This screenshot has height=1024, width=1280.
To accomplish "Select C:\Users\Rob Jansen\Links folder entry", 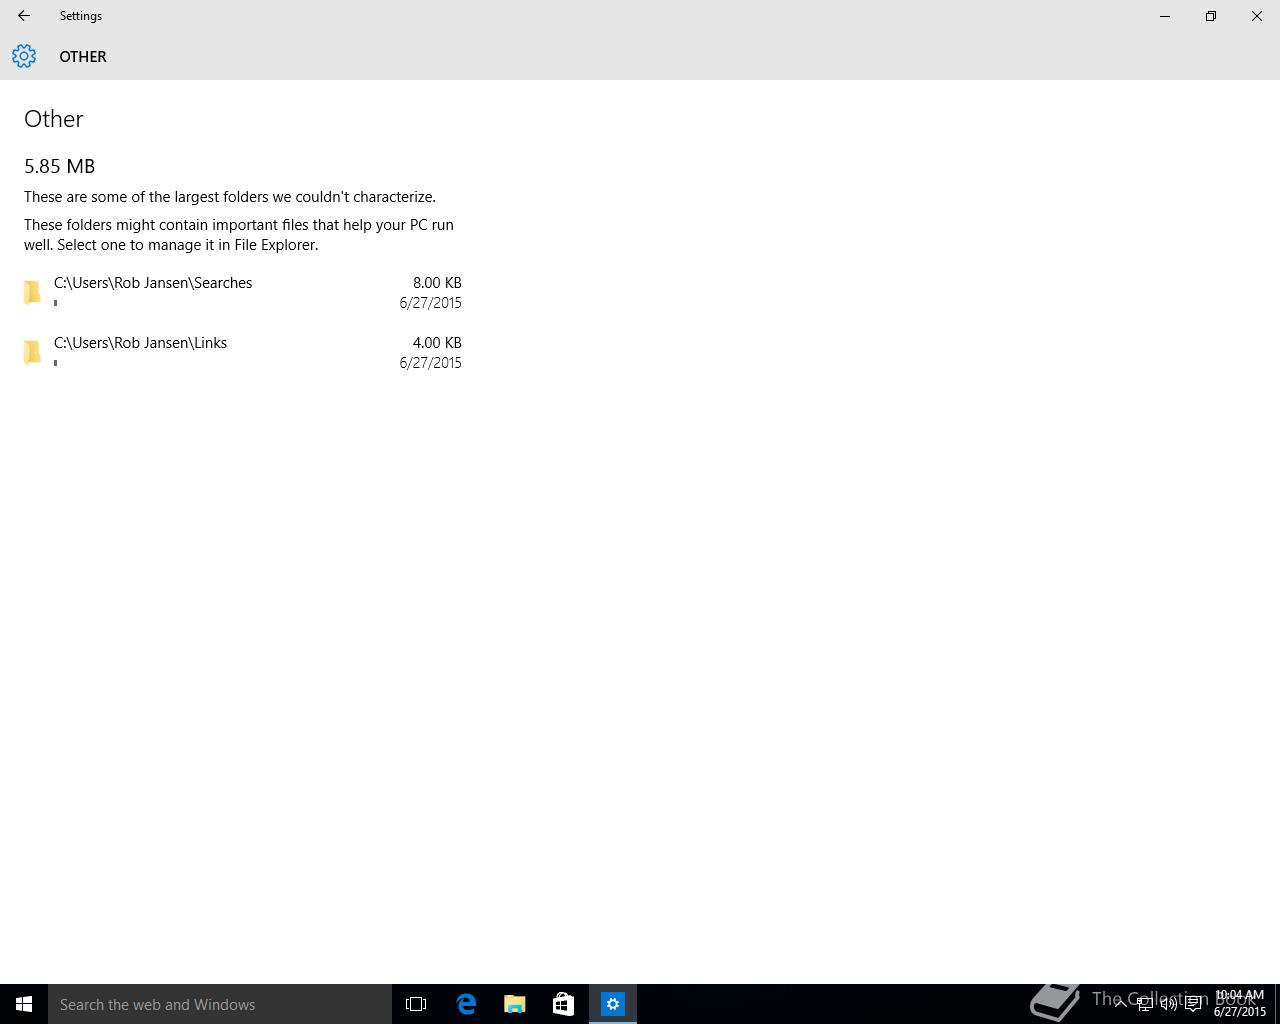I will point(243,352).
